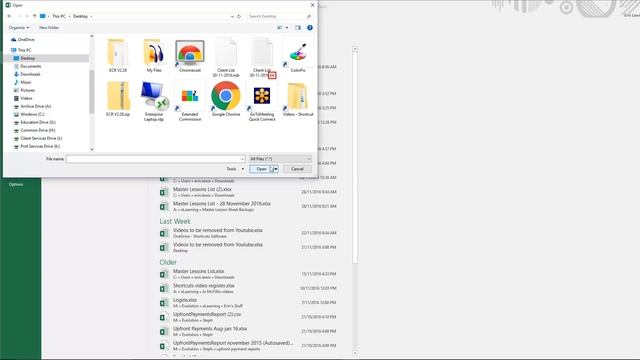640x360 pixels.
Task: Click the arrow next to the Open button
Action: [x=276, y=169]
